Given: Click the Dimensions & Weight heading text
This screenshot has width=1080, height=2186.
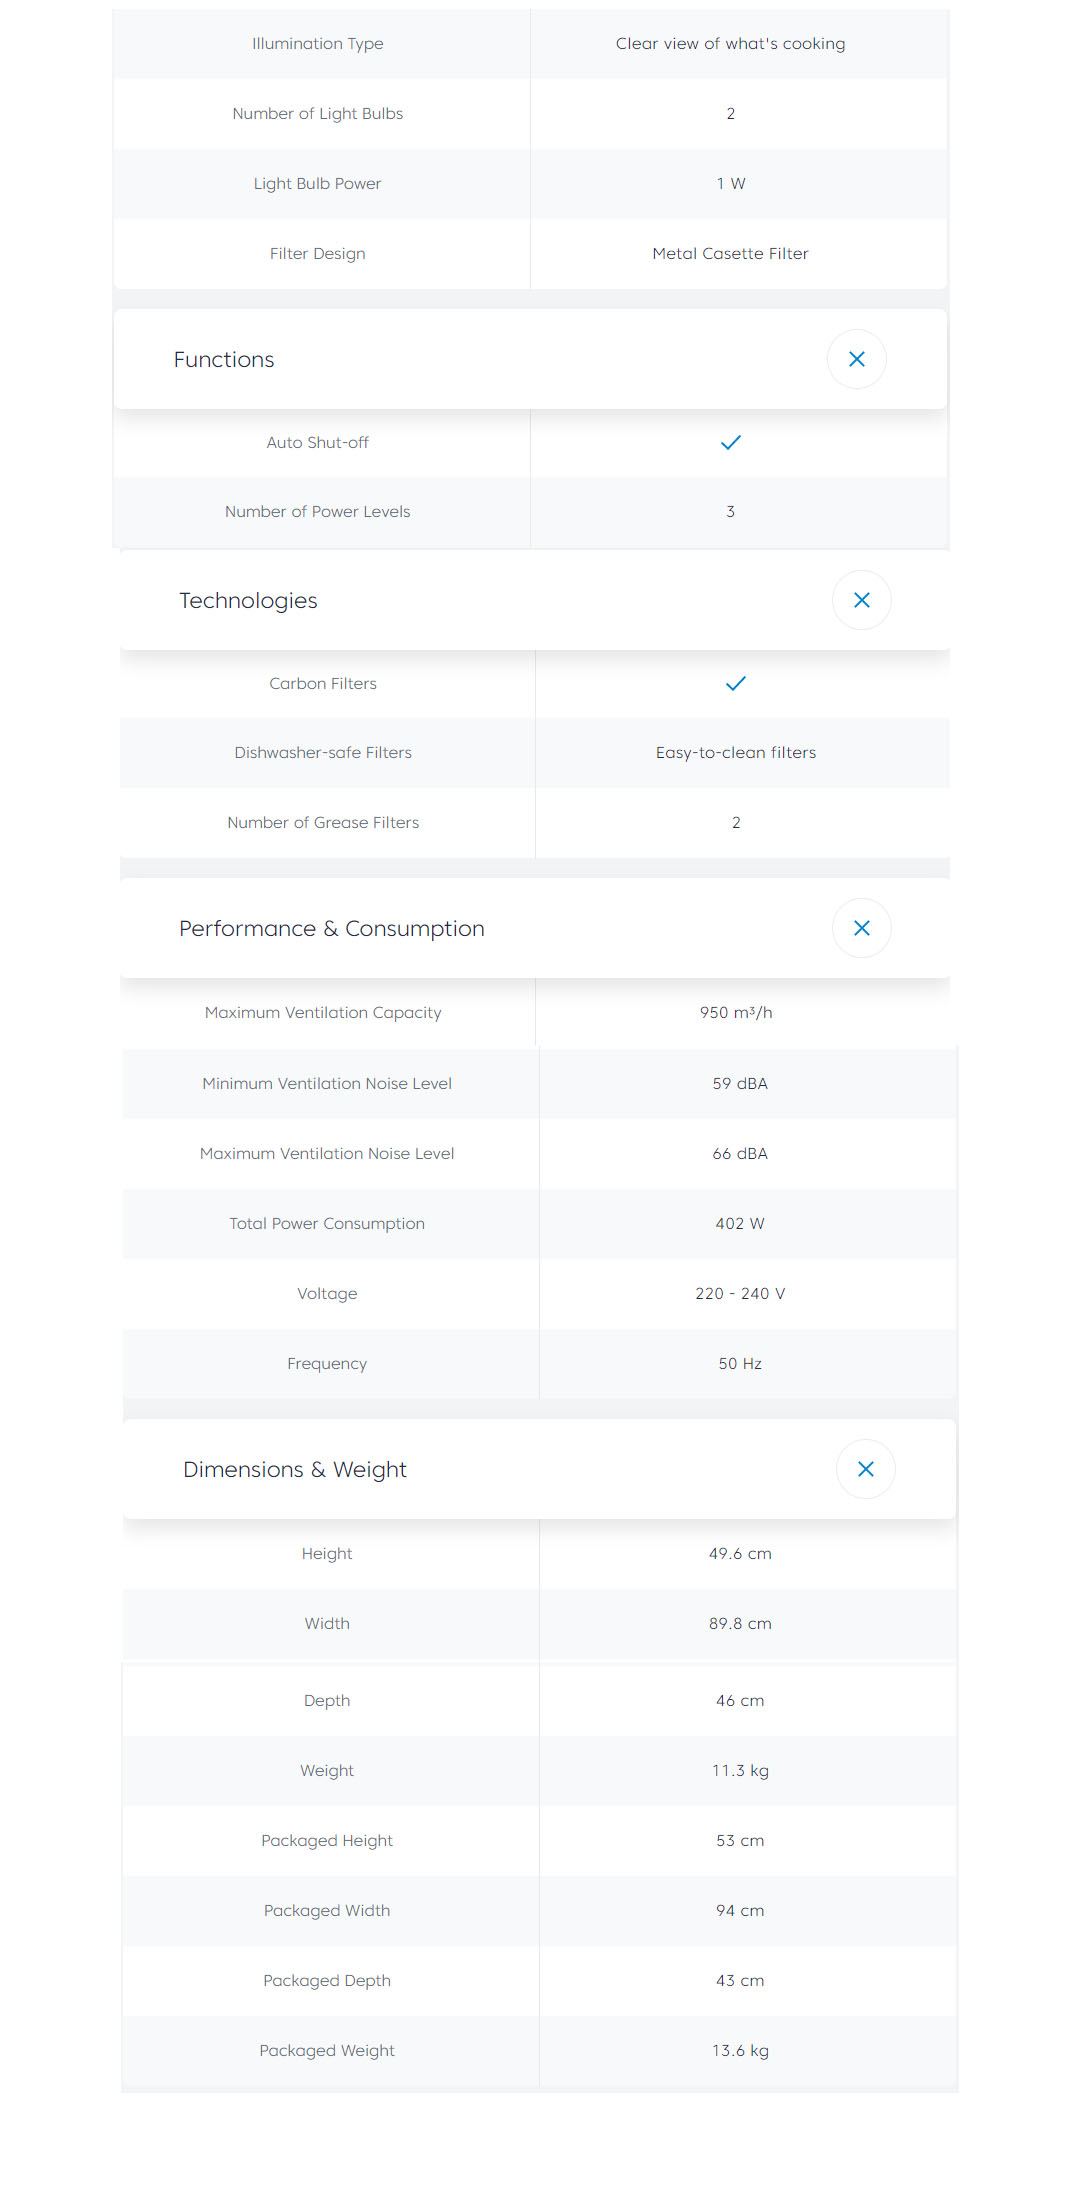Looking at the screenshot, I should pyautogui.click(x=295, y=1470).
